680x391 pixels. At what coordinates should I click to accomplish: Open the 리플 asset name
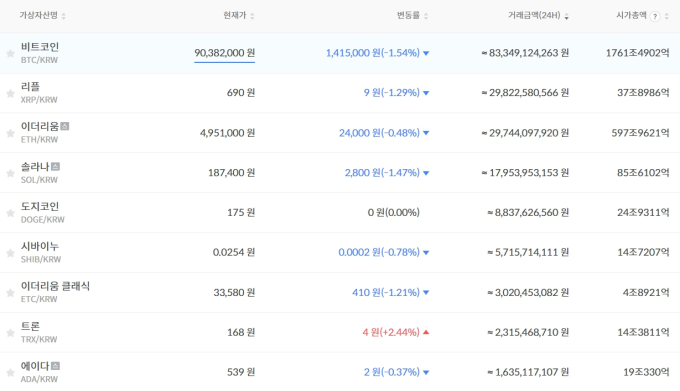click(x=30, y=87)
